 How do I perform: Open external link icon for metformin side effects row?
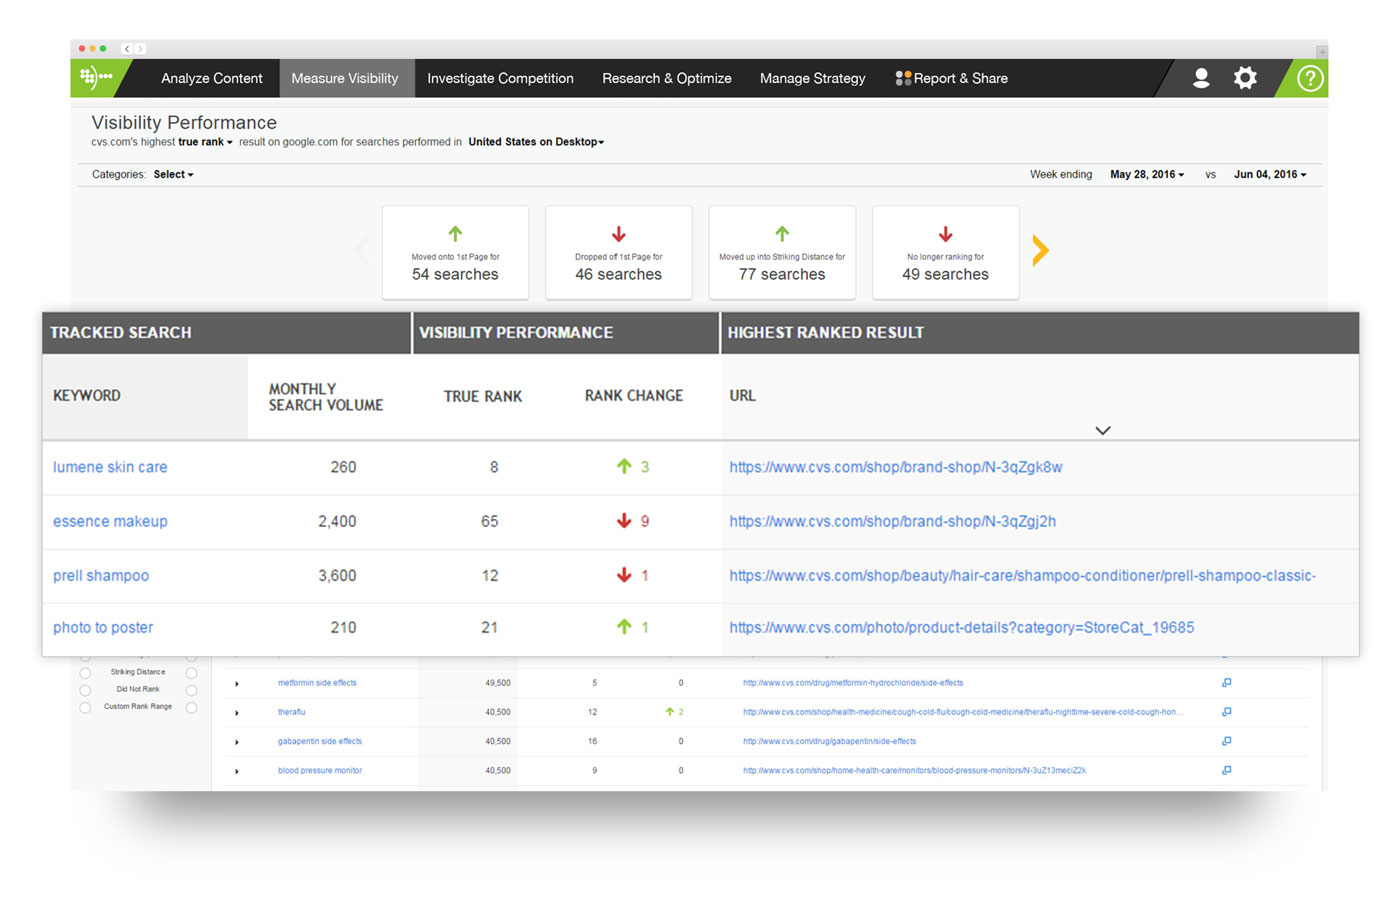[1227, 683]
